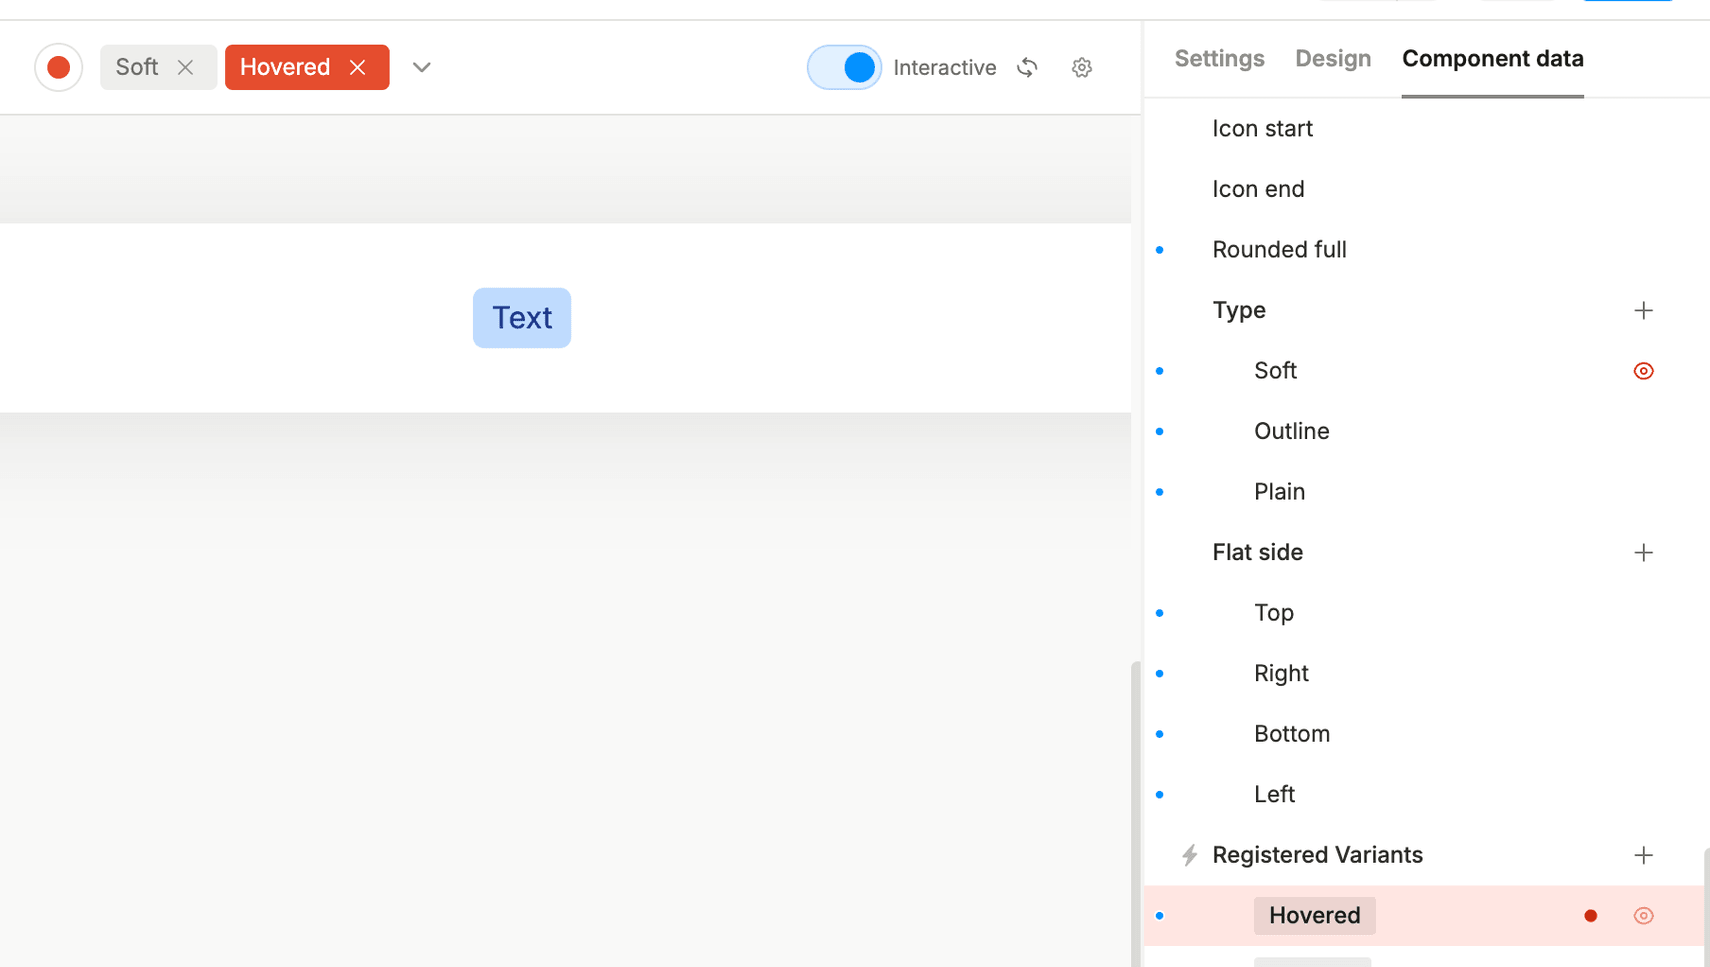Click the refresh/reset icon
Image resolution: width=1710 pixels, height=967 pixels.
pos(1027,67)
